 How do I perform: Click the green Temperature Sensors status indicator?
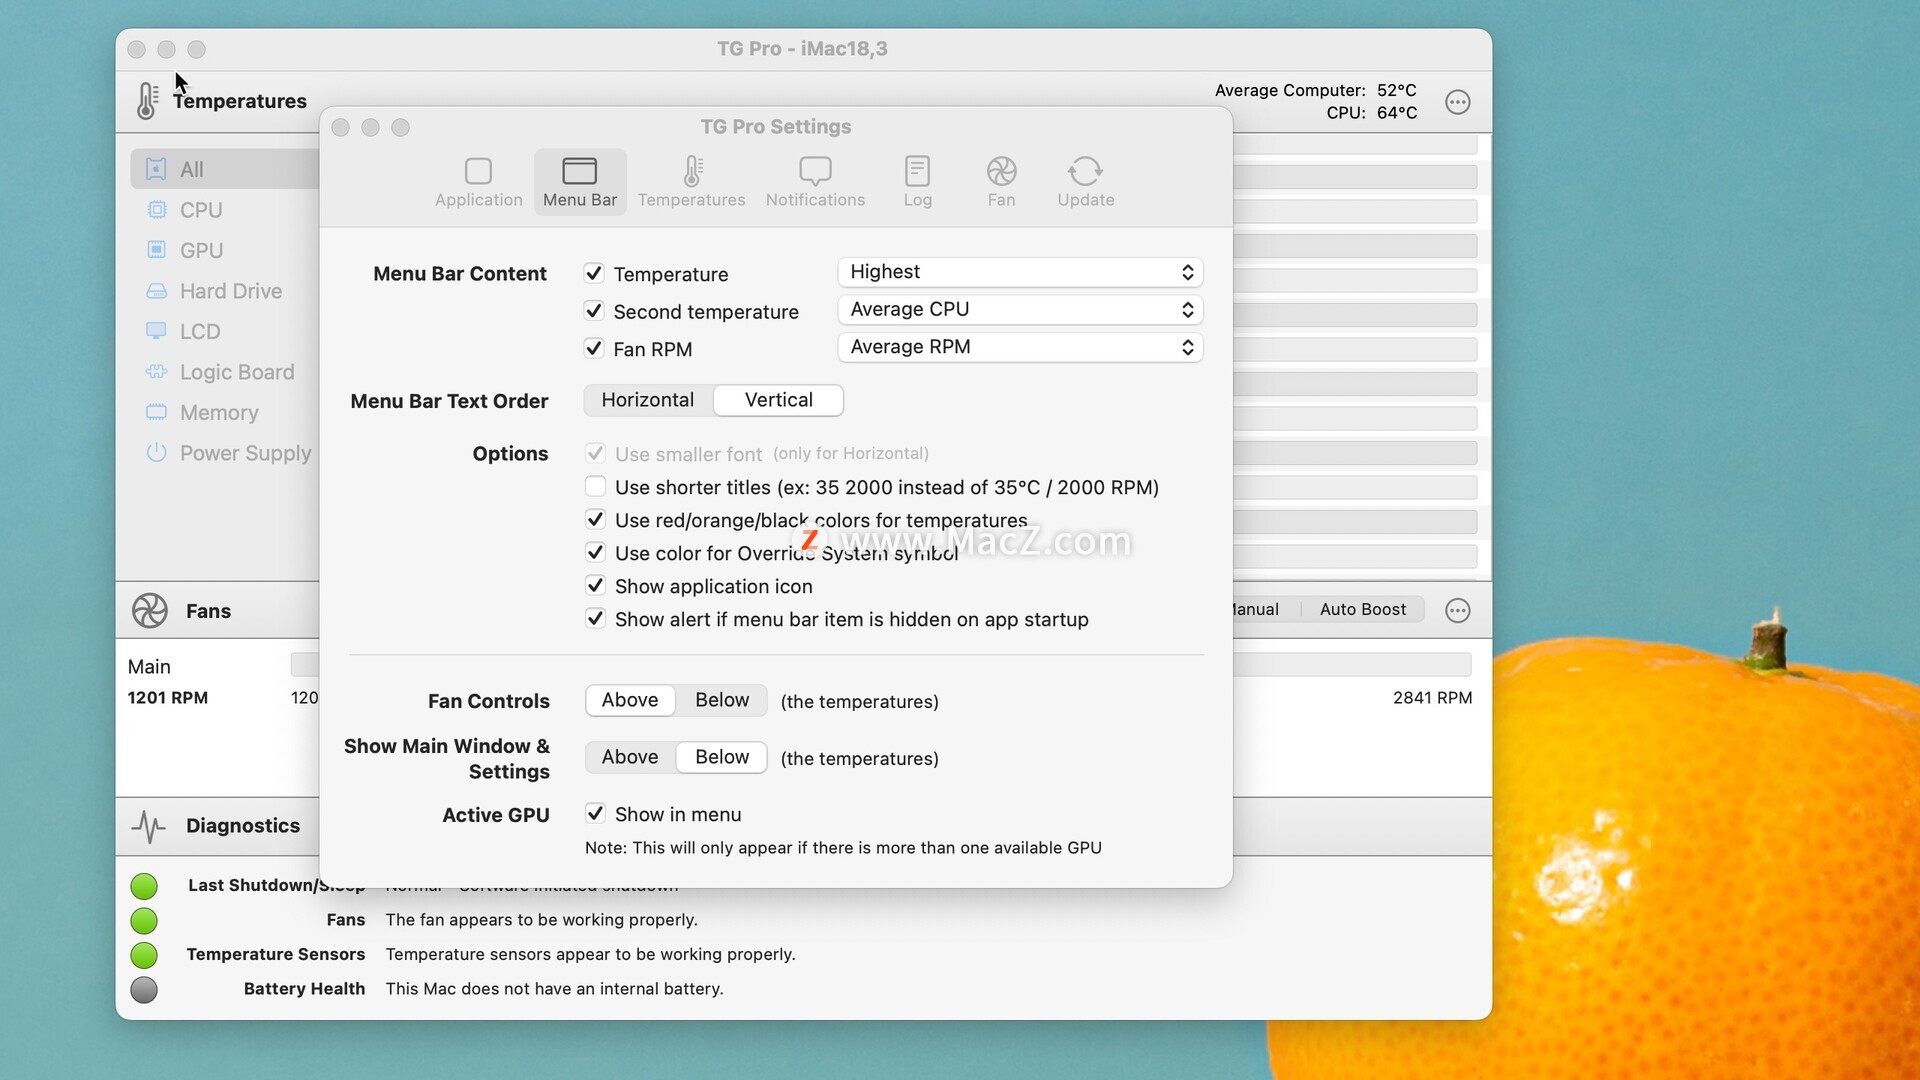[144, 955]
